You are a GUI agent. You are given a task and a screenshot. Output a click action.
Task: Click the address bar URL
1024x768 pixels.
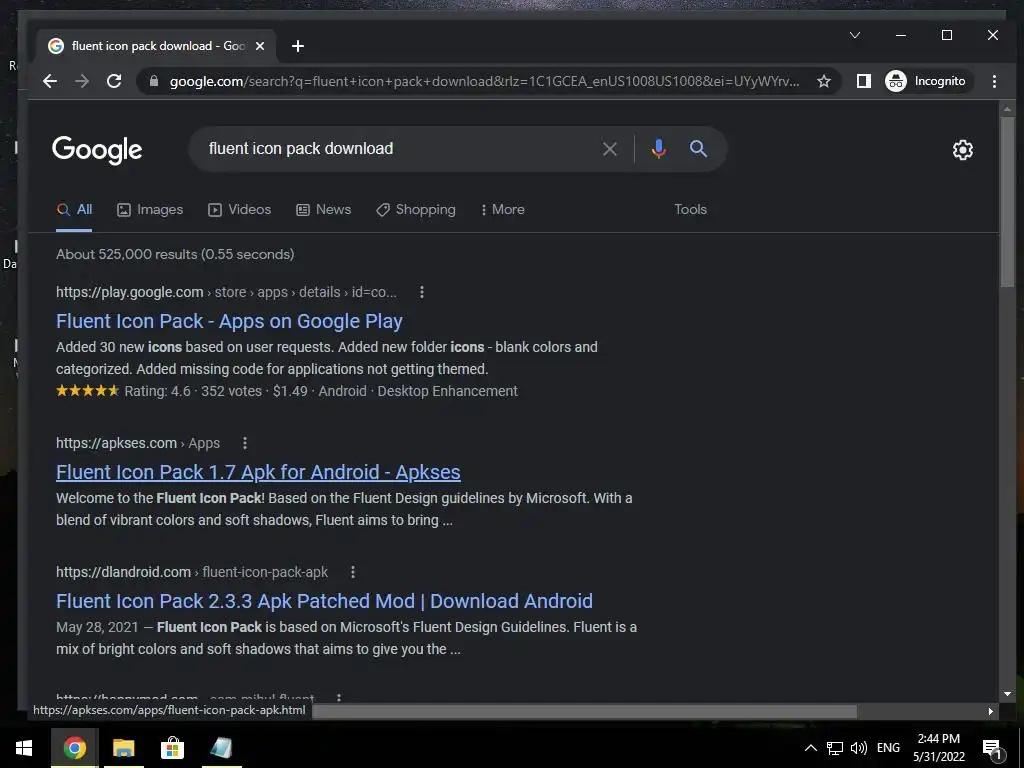point(484,81)
